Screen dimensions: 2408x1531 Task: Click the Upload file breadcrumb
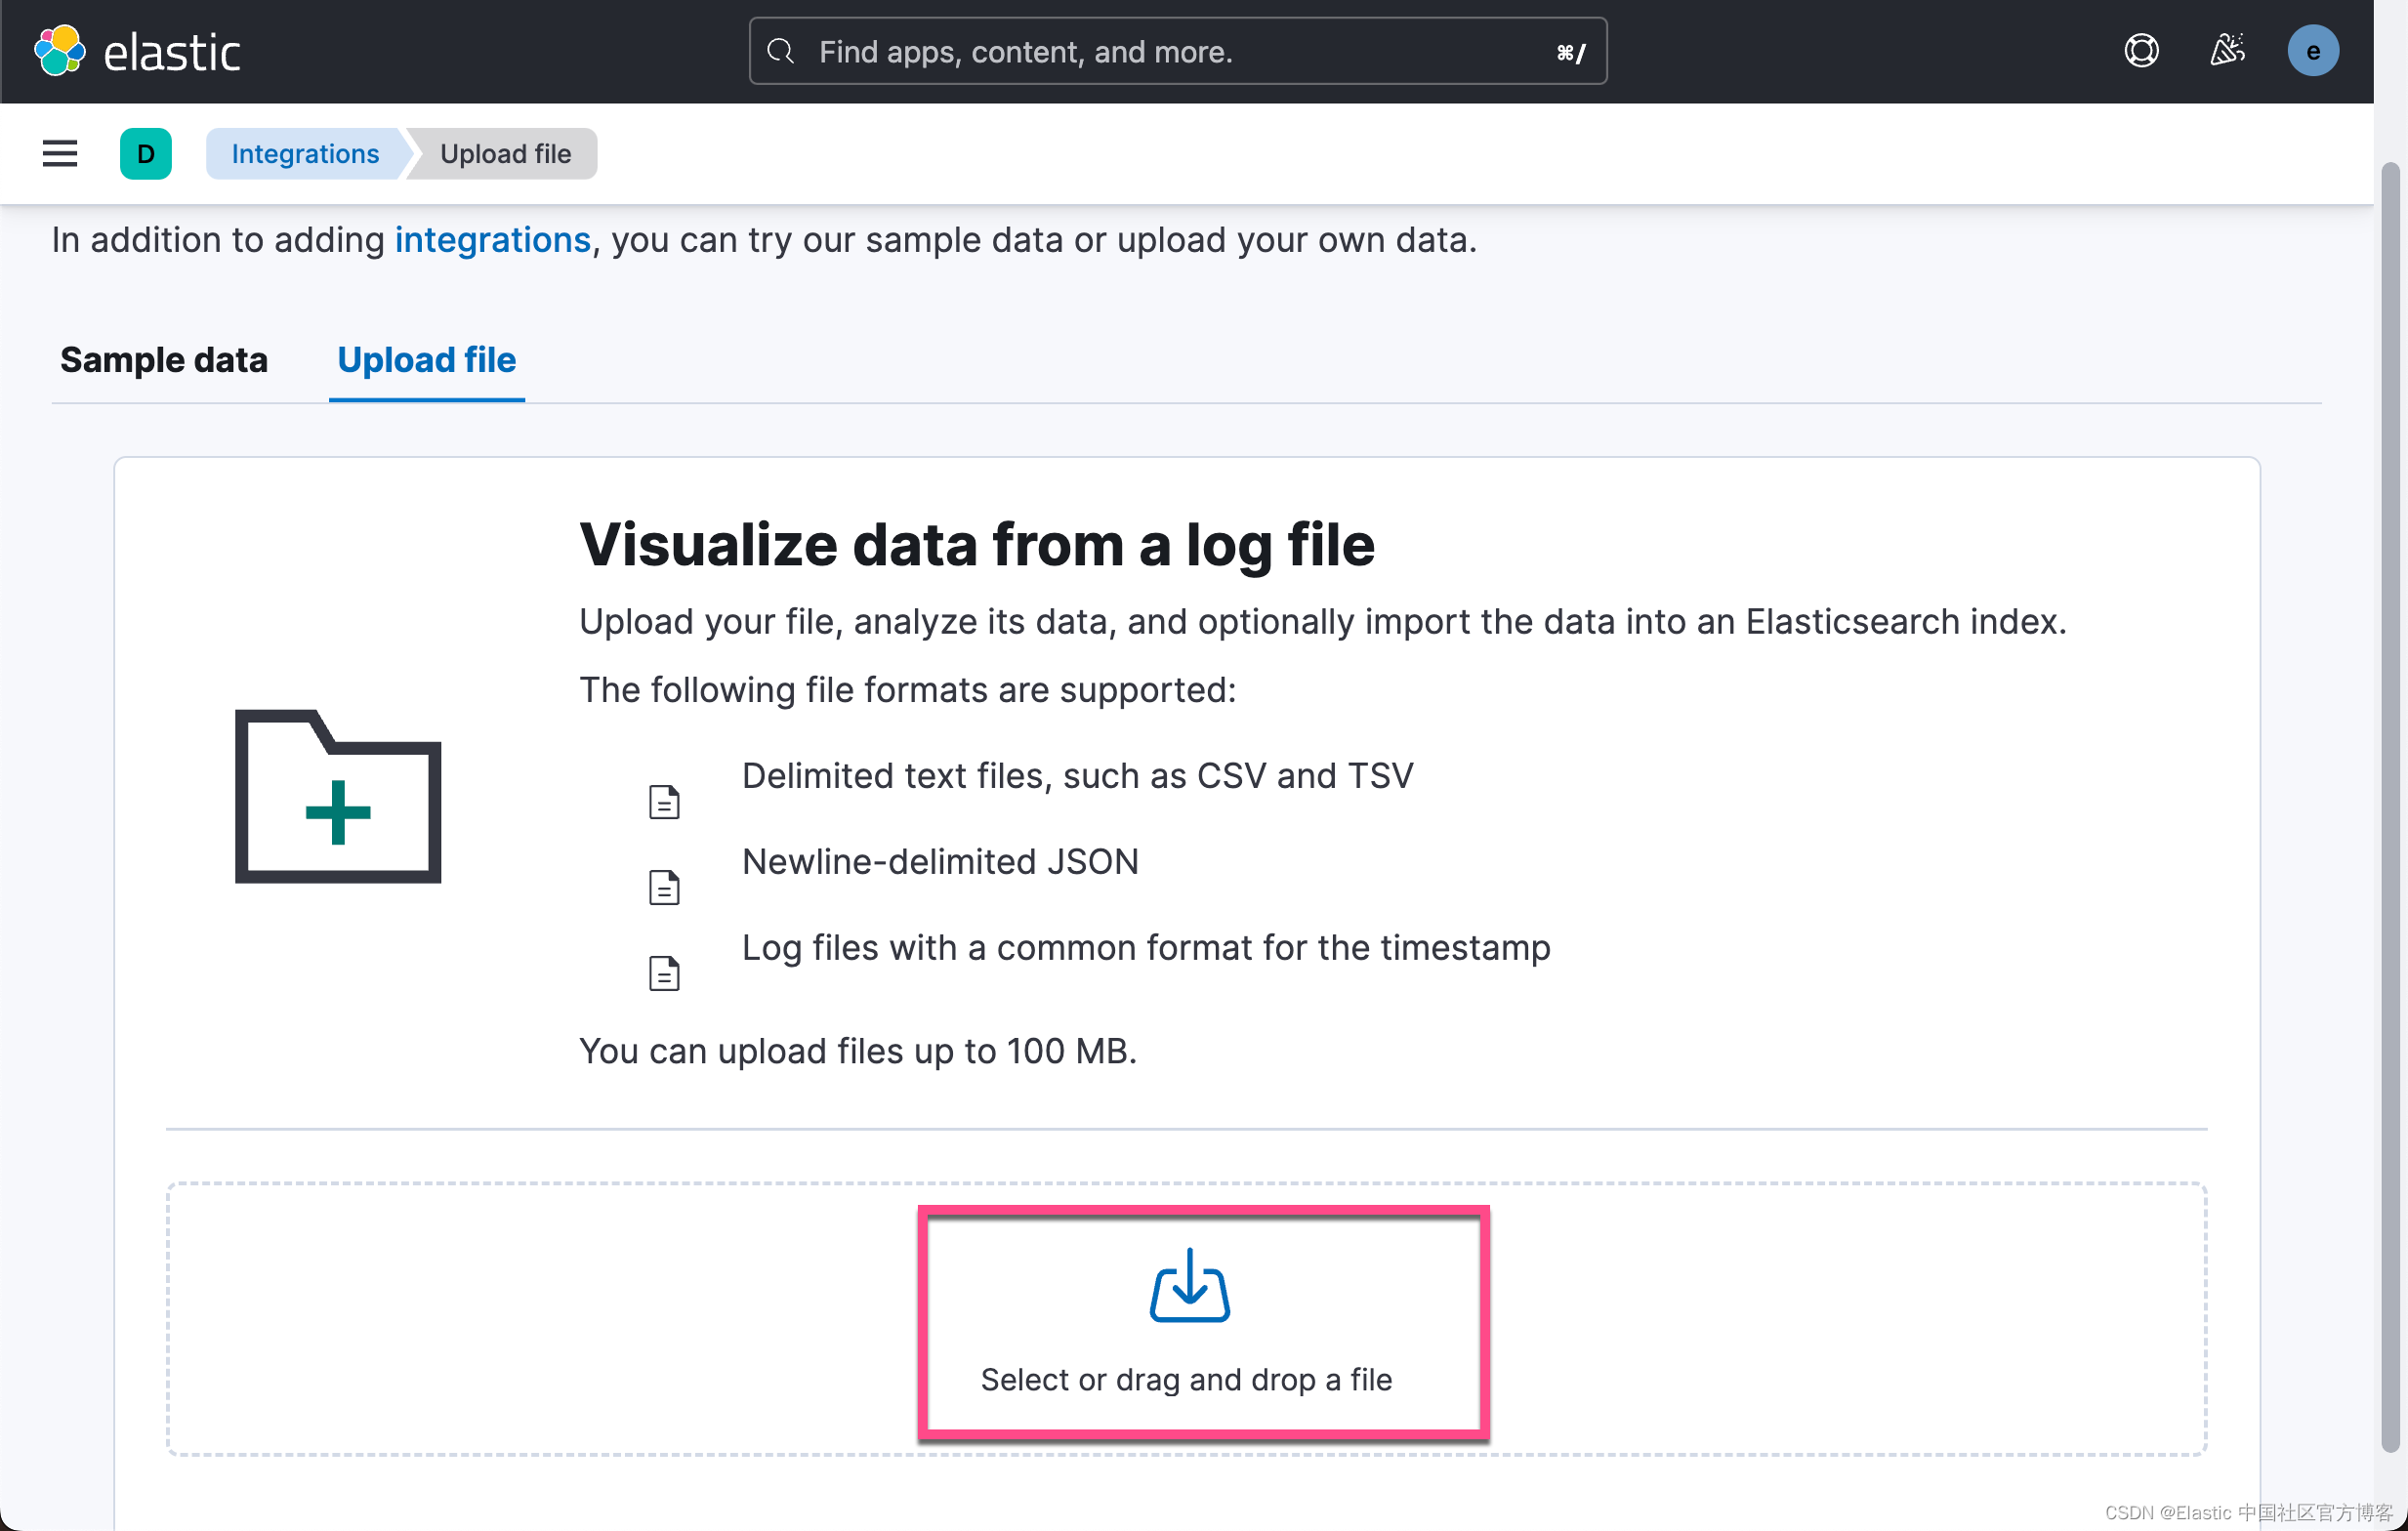click(504, 153)
